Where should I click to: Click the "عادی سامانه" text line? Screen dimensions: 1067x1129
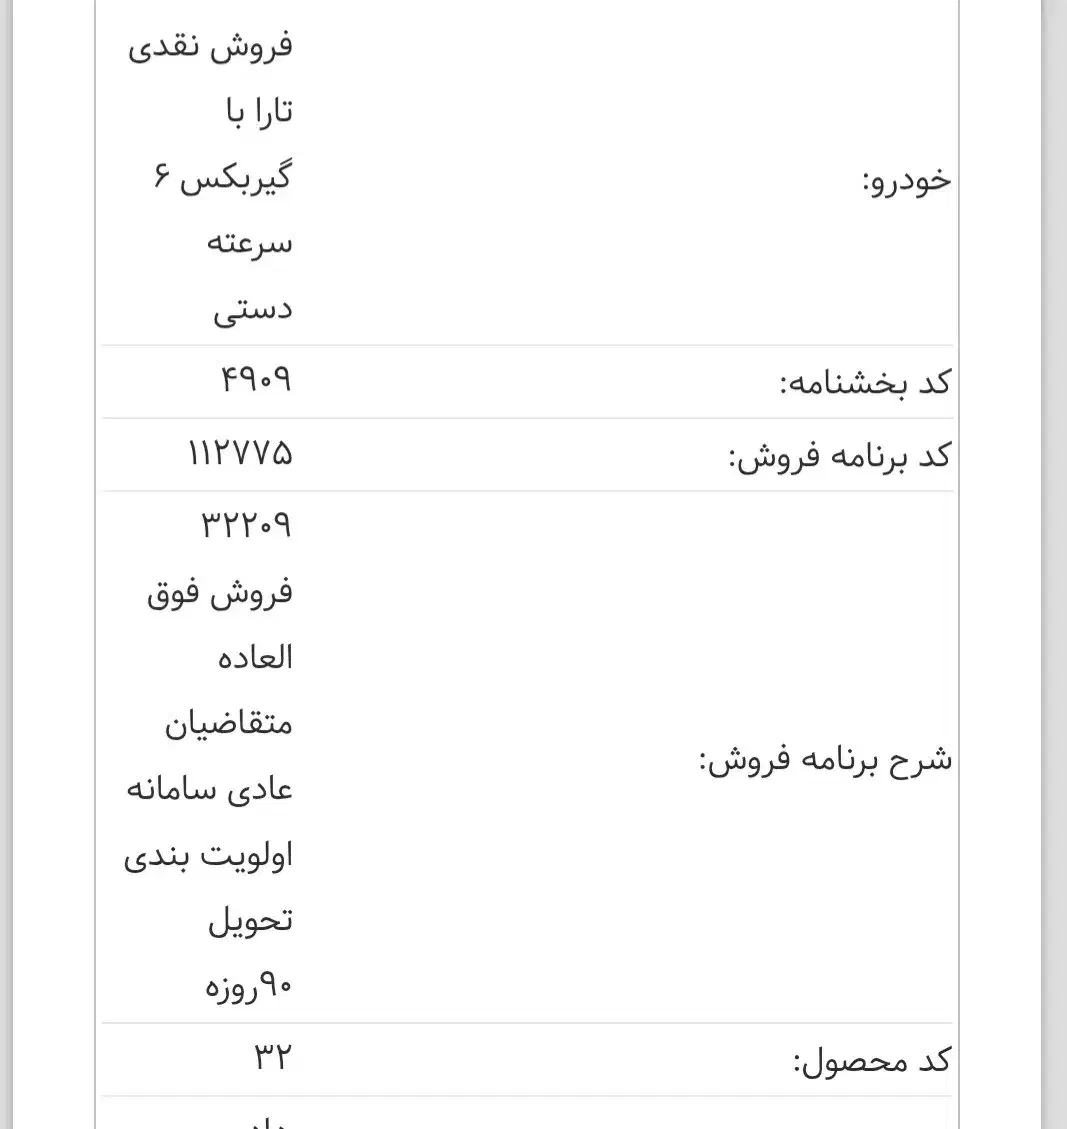click(210, 789)
